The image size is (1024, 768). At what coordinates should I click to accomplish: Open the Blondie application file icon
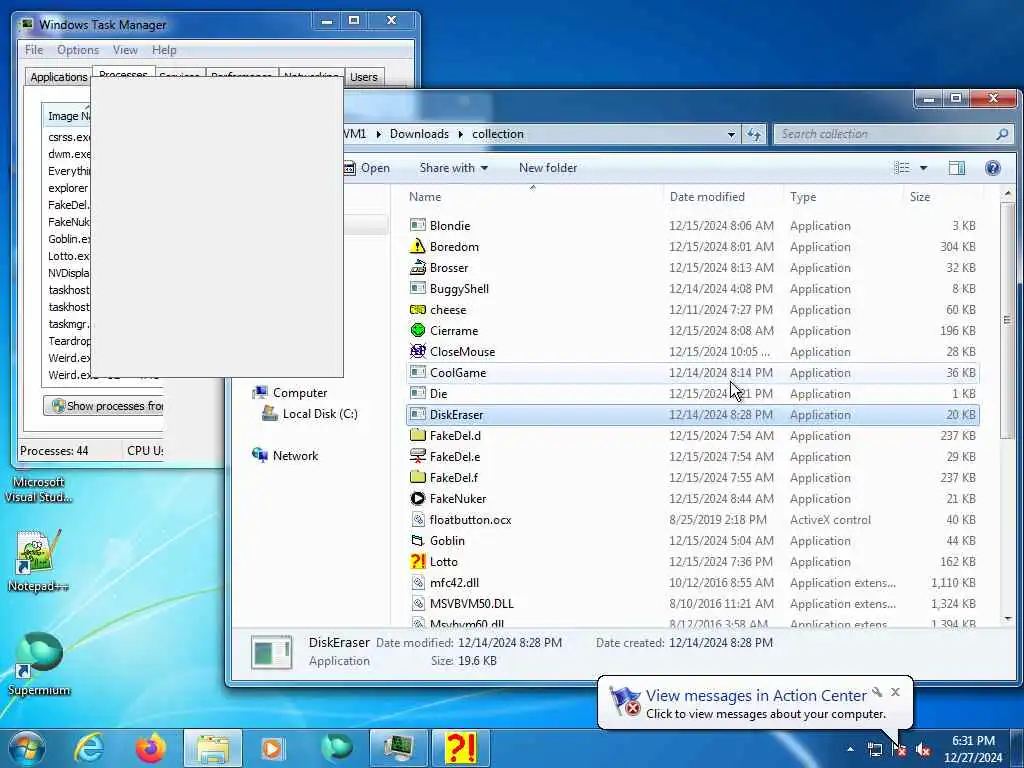pyautogui.click(x=417, y=225)
